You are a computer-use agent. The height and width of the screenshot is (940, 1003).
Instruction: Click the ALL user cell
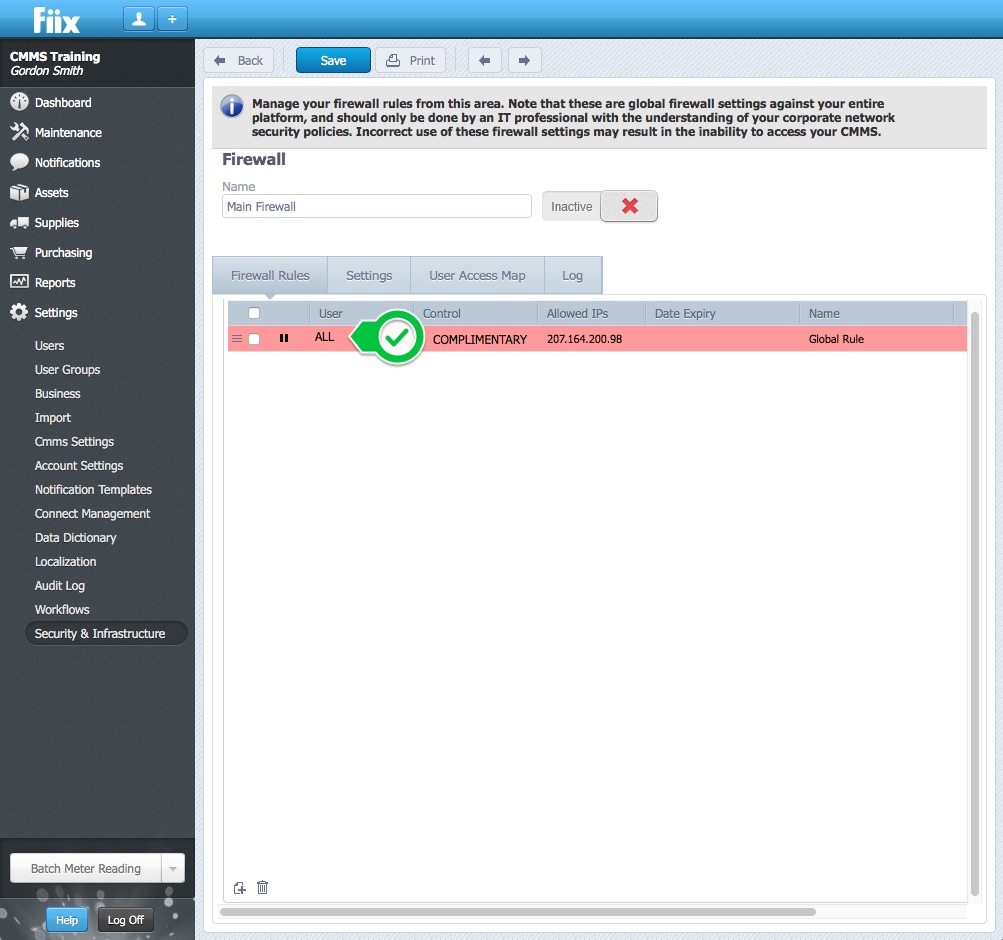click(x=324, y=337)
